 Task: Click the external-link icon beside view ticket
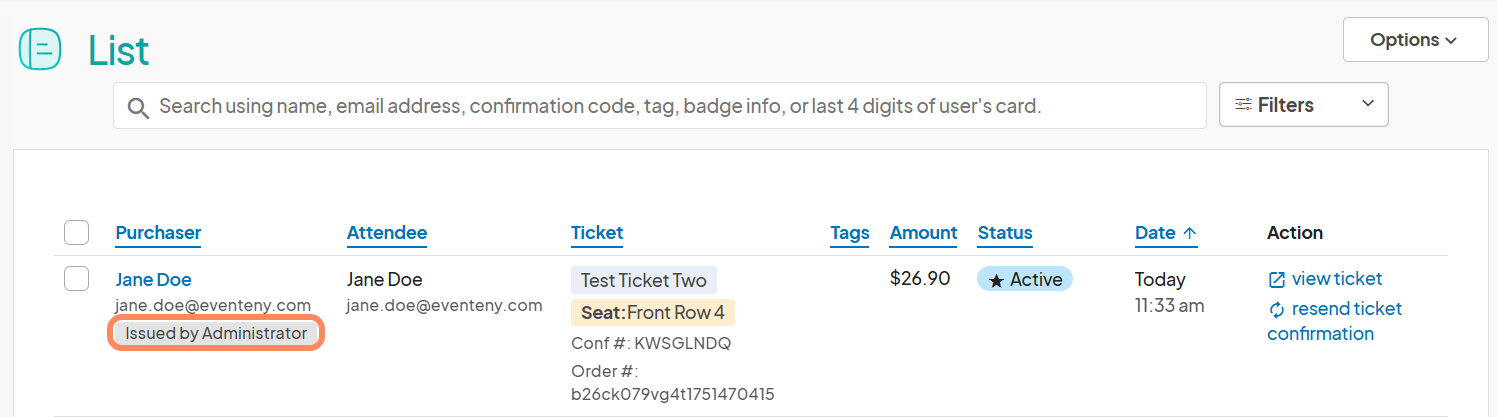(1276, 279)
